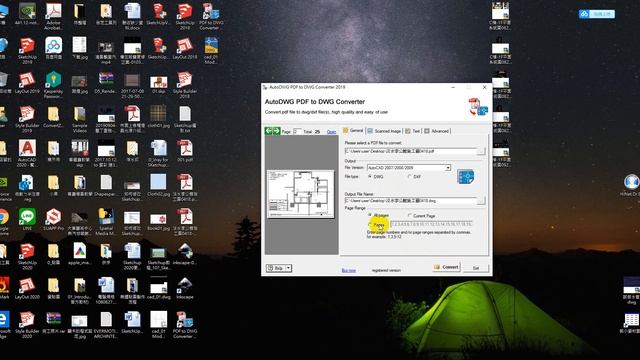The image size is (640, 360).
Task: Switch to the General tab
Action: (353, 131)
